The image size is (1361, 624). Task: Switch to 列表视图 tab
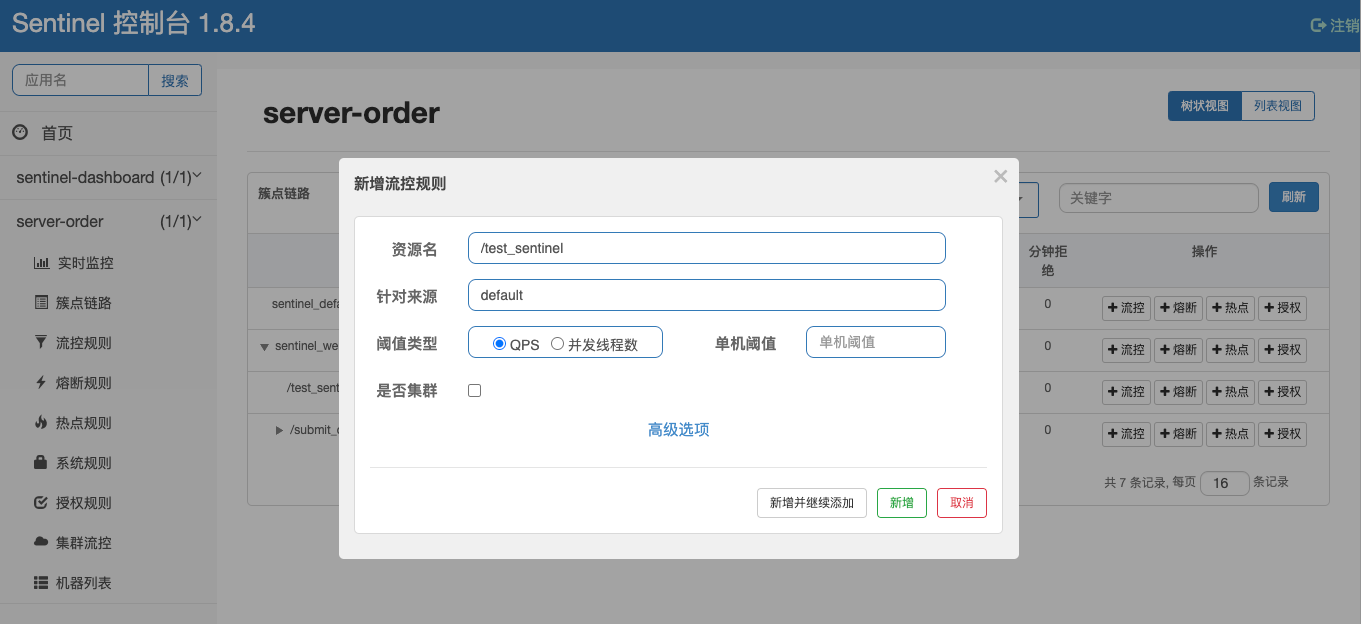tap(1278, 106)
